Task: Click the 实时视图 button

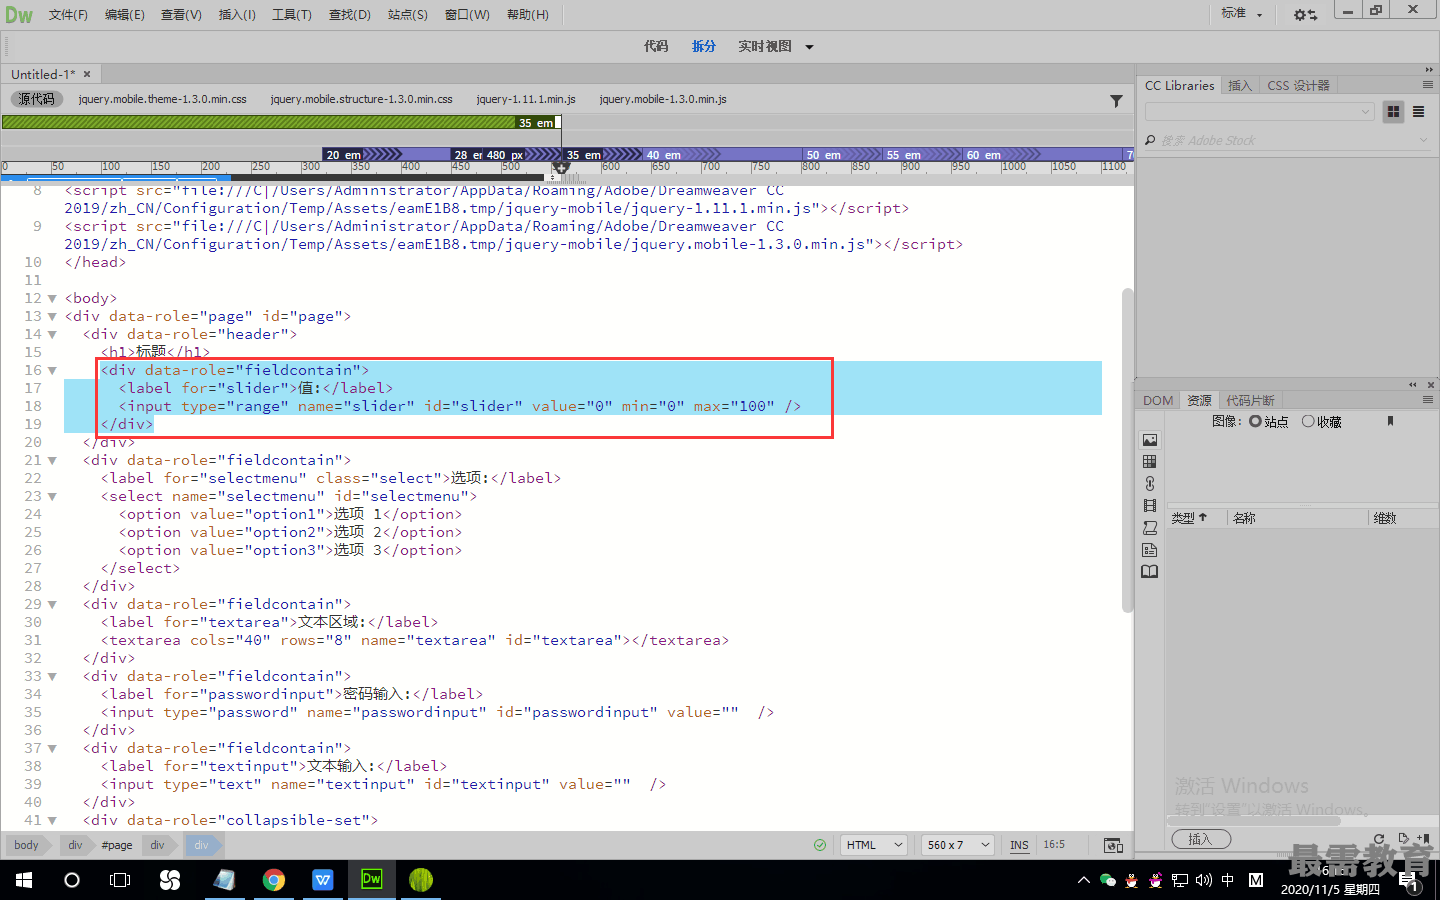Action: click(765, 47)
